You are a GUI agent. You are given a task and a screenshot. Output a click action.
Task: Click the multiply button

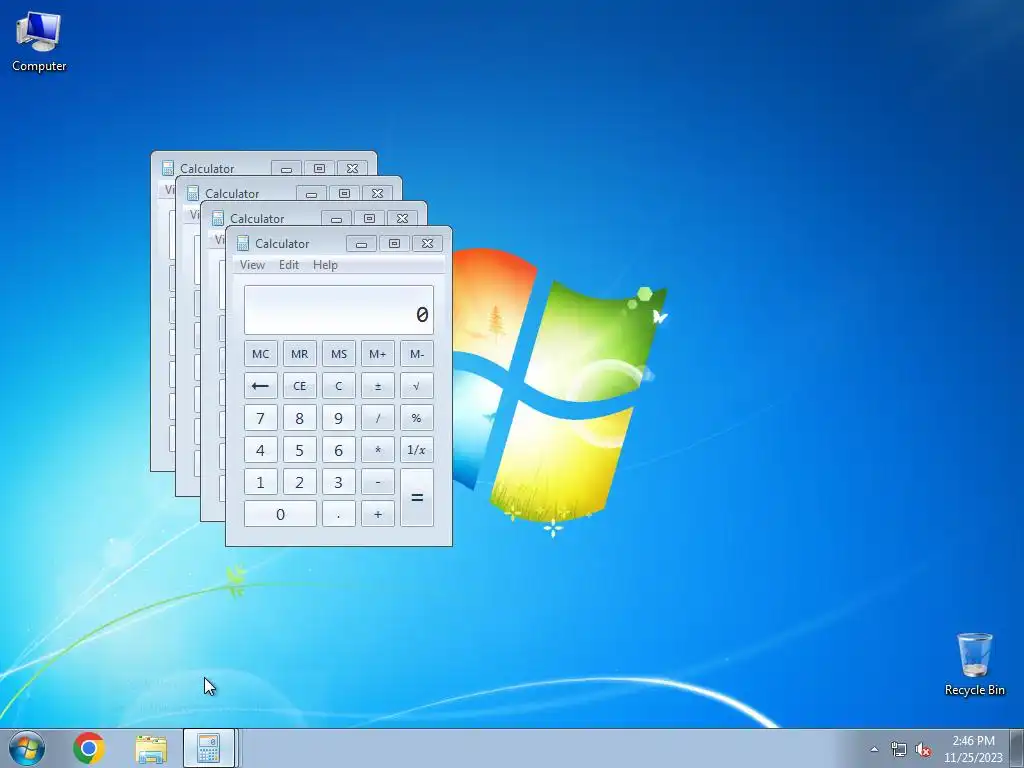377,450
